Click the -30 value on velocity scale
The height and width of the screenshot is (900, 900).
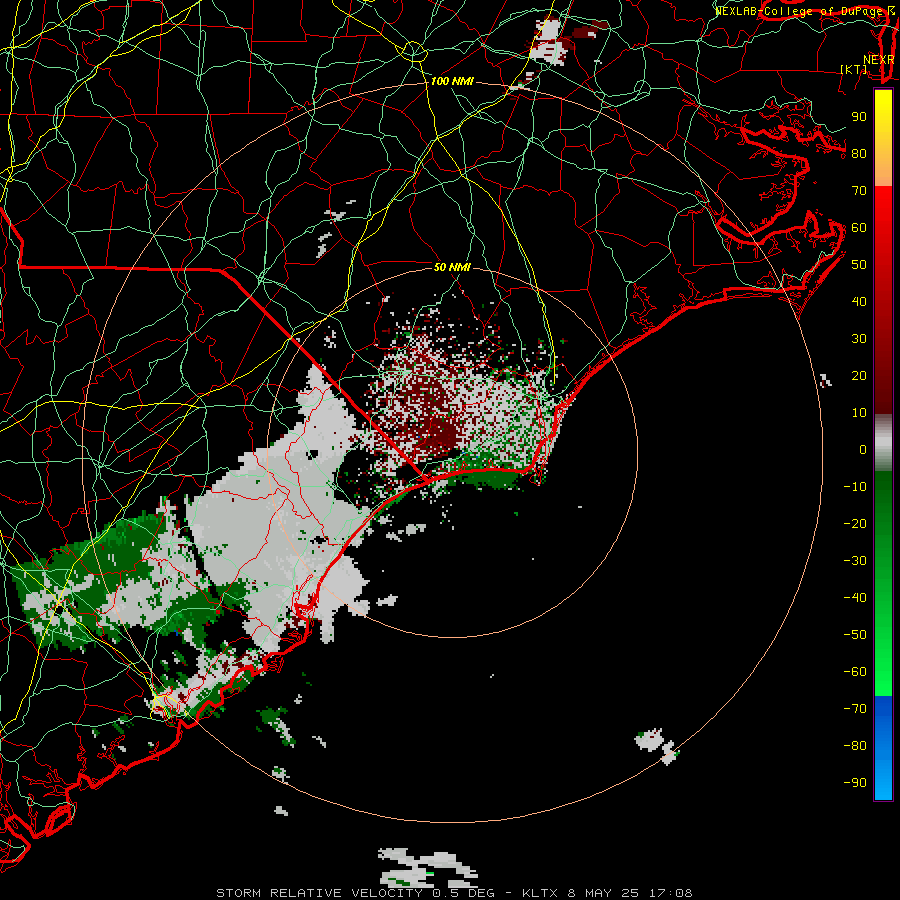855,561
